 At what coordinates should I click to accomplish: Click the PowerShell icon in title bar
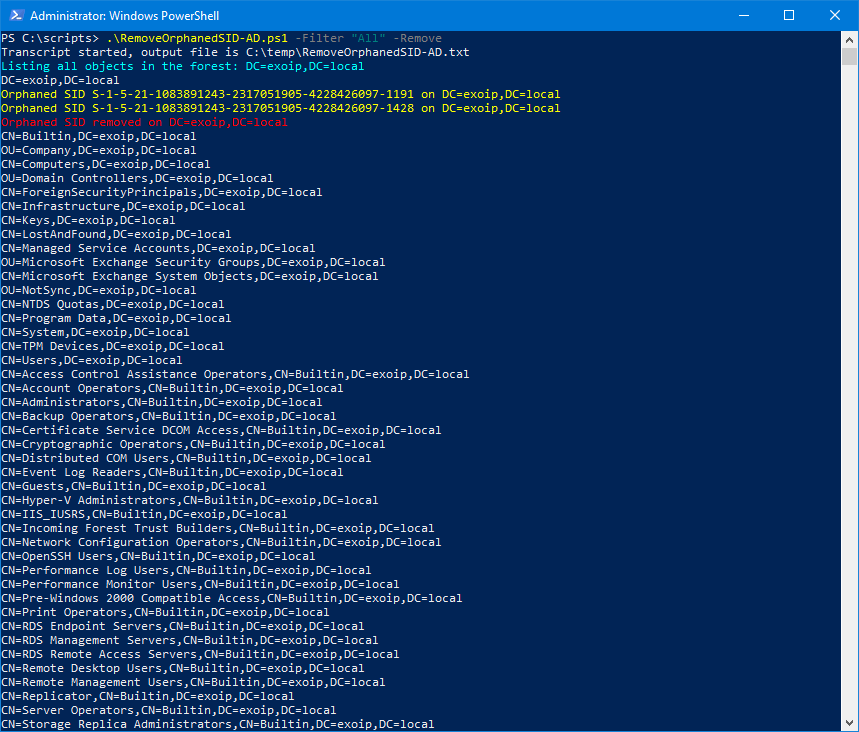[x=16, y=15]
